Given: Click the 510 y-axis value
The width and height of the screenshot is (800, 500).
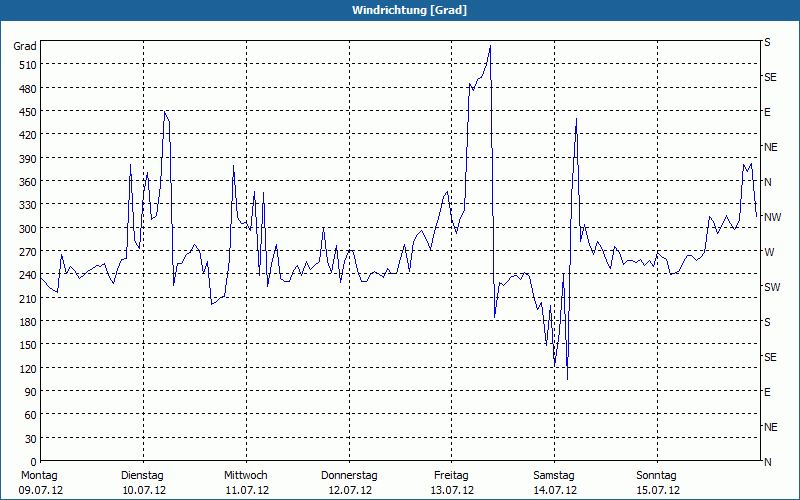Looking at the screenshot, I should (x=28, y=65).
